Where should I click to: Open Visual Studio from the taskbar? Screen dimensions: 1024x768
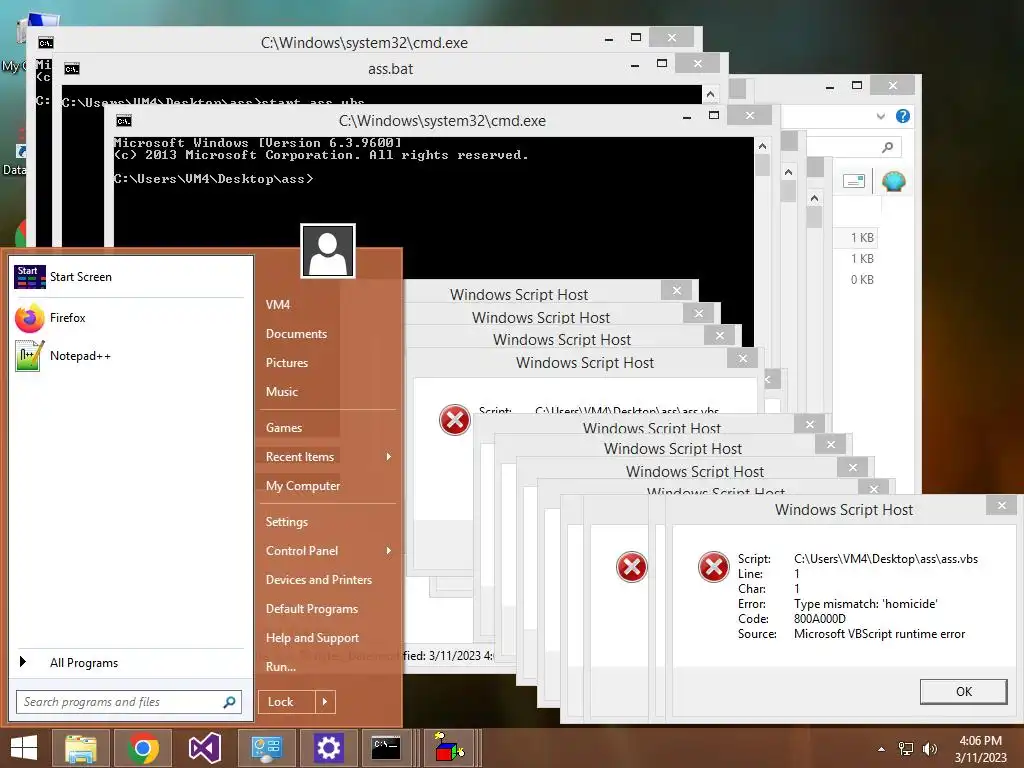[204, 748]
